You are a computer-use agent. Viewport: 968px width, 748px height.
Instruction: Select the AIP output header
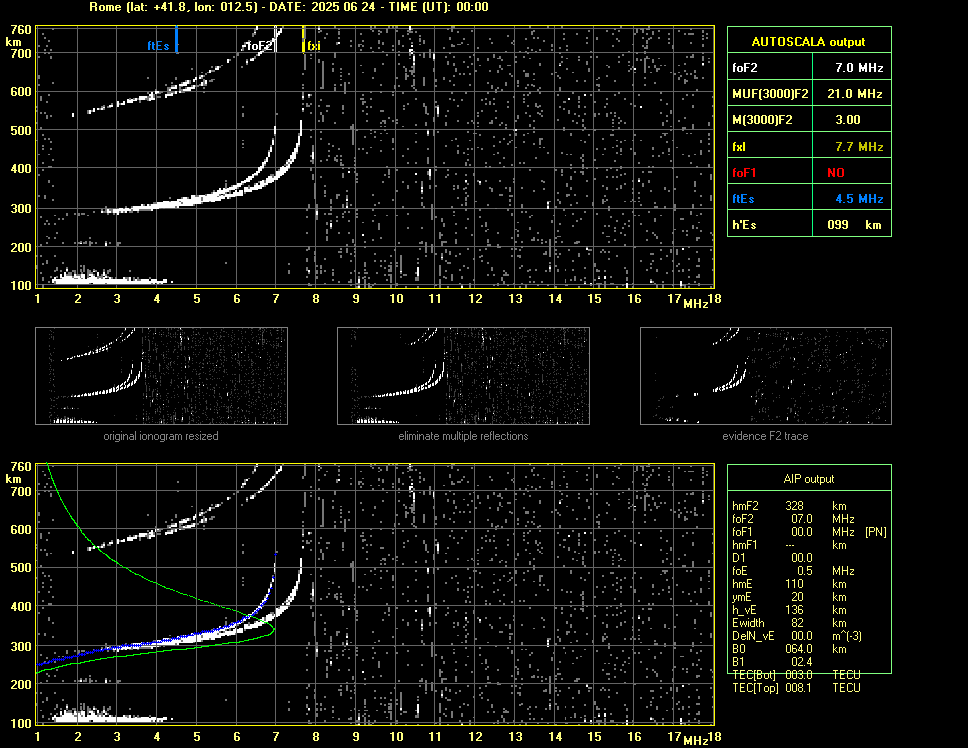(809, 479)
